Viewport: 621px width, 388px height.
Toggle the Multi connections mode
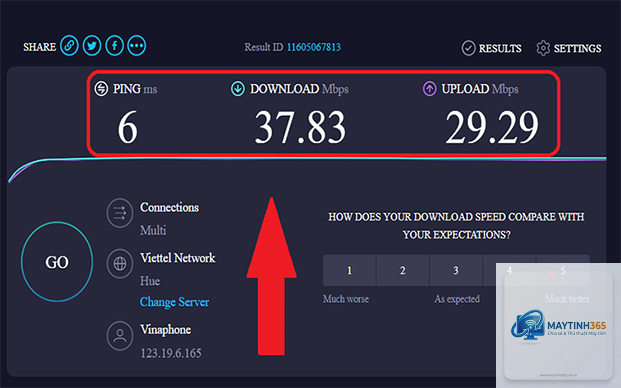click(x=153, y=230)
